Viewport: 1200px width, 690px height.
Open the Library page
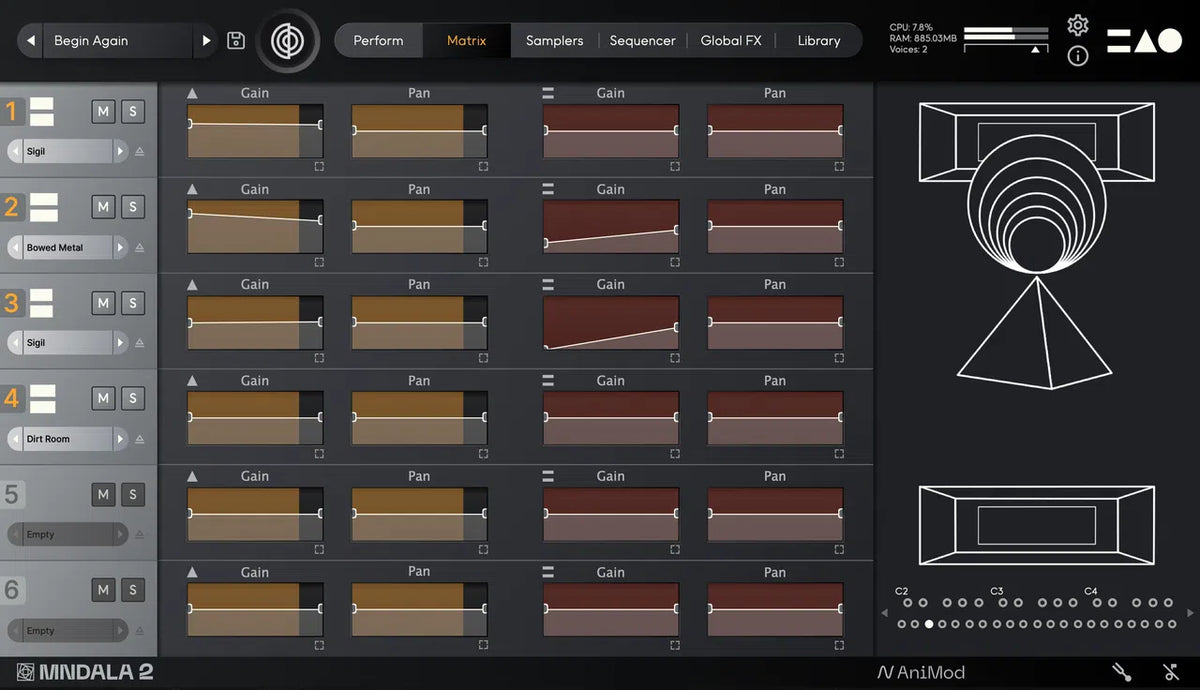tap(818, 41)
